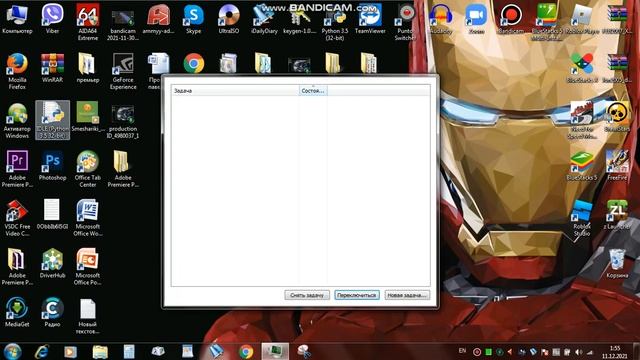Click Новая задача... button

(x=407, y=295)
